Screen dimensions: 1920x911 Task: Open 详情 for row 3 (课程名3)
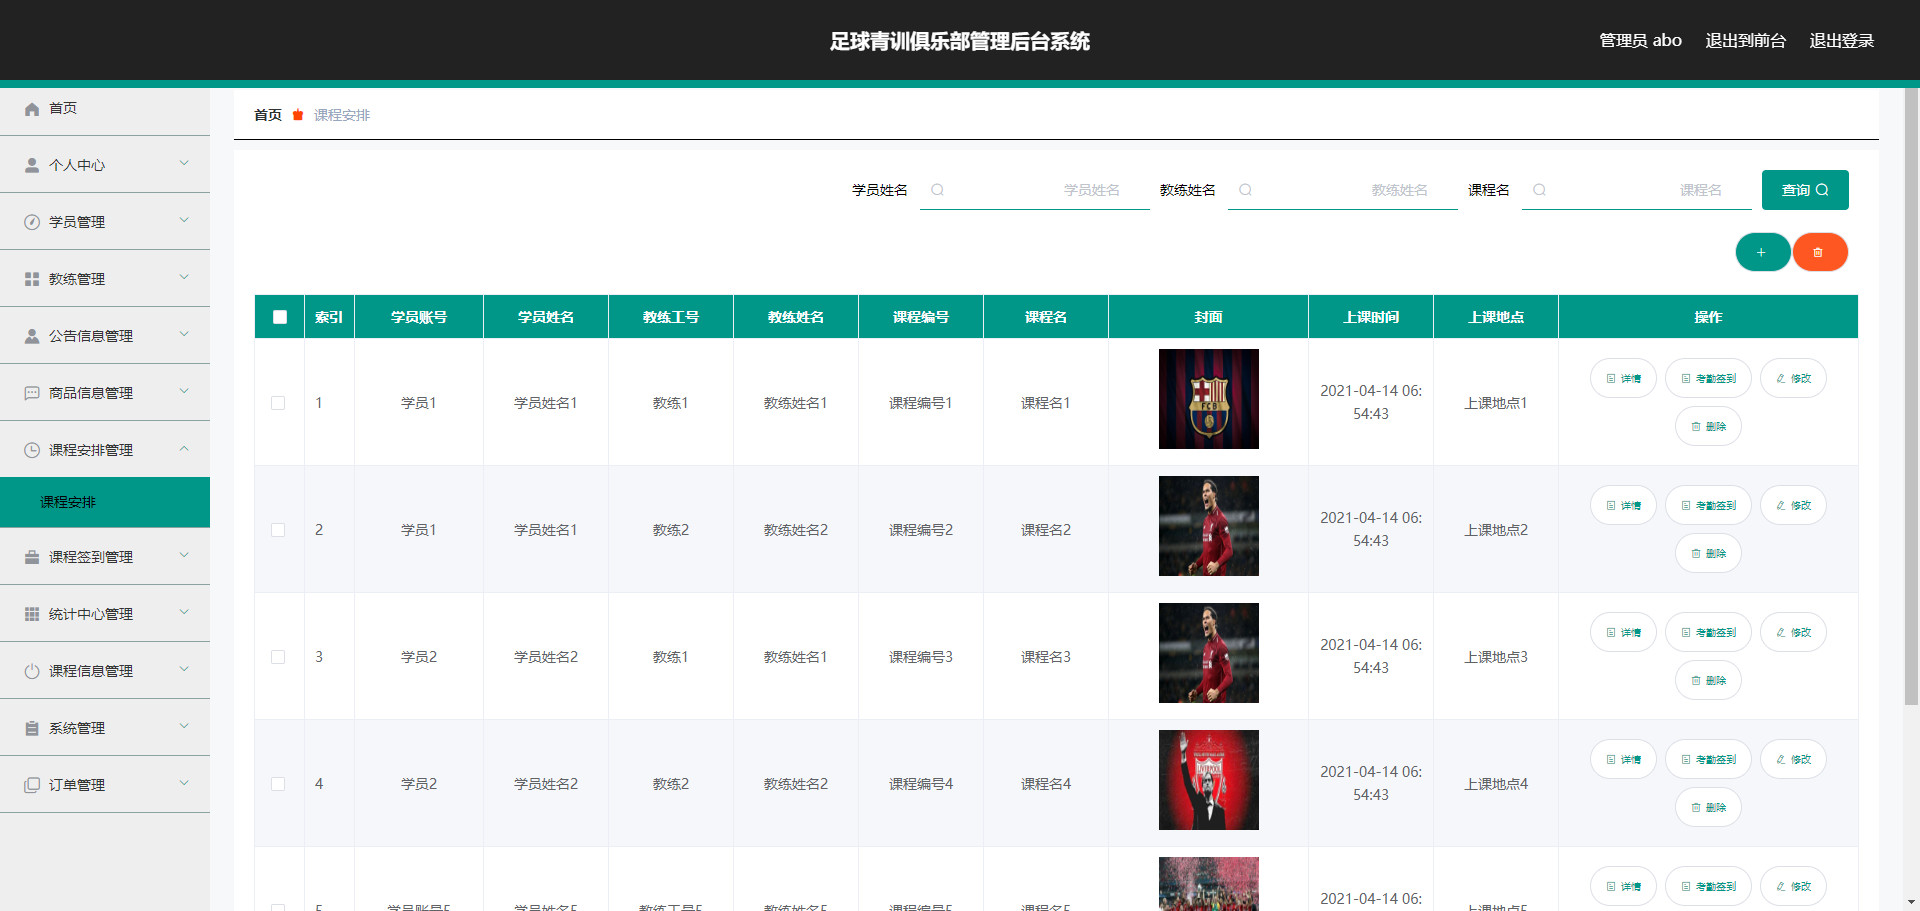[1623, 632]
